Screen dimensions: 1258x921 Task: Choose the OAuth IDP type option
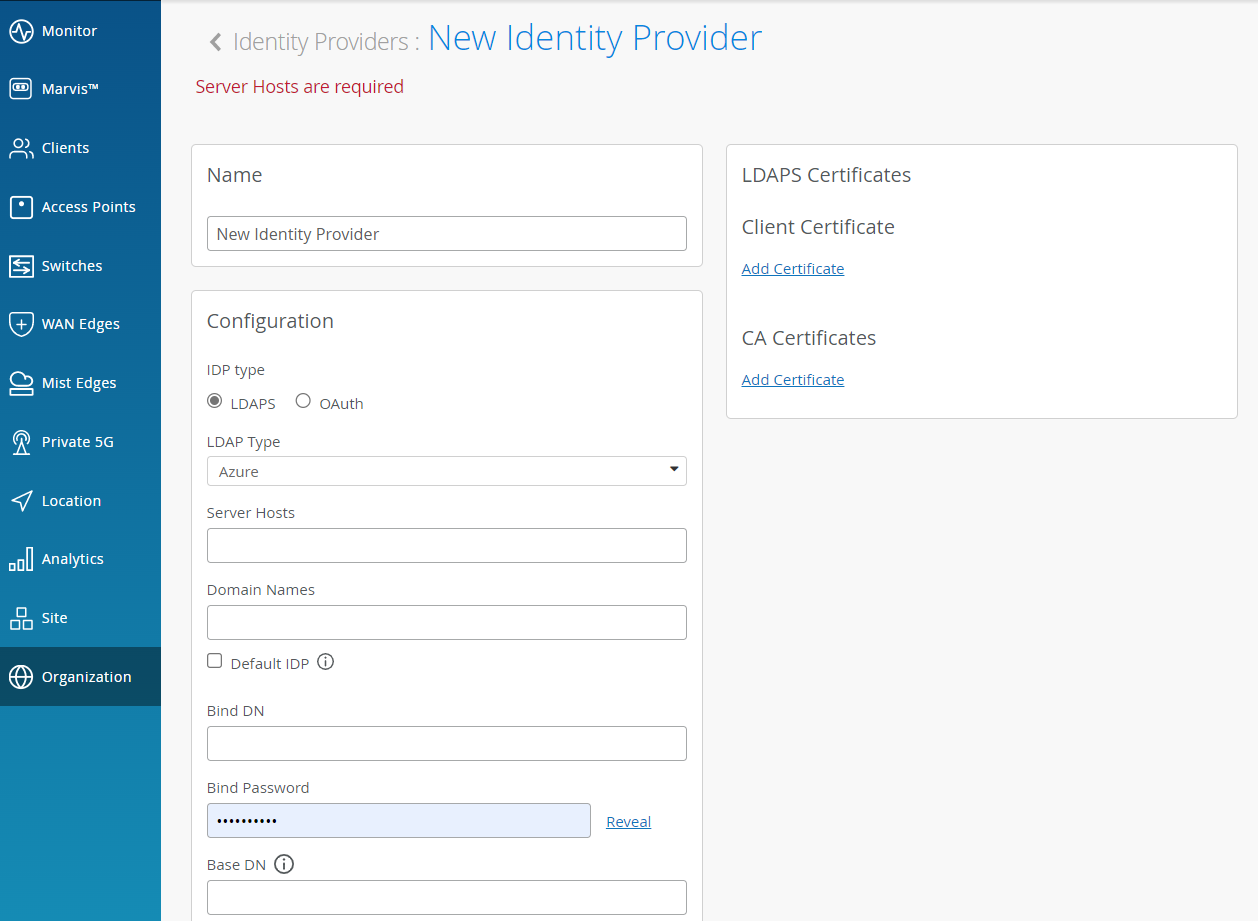pyautogui.click(x=304, y=401)
